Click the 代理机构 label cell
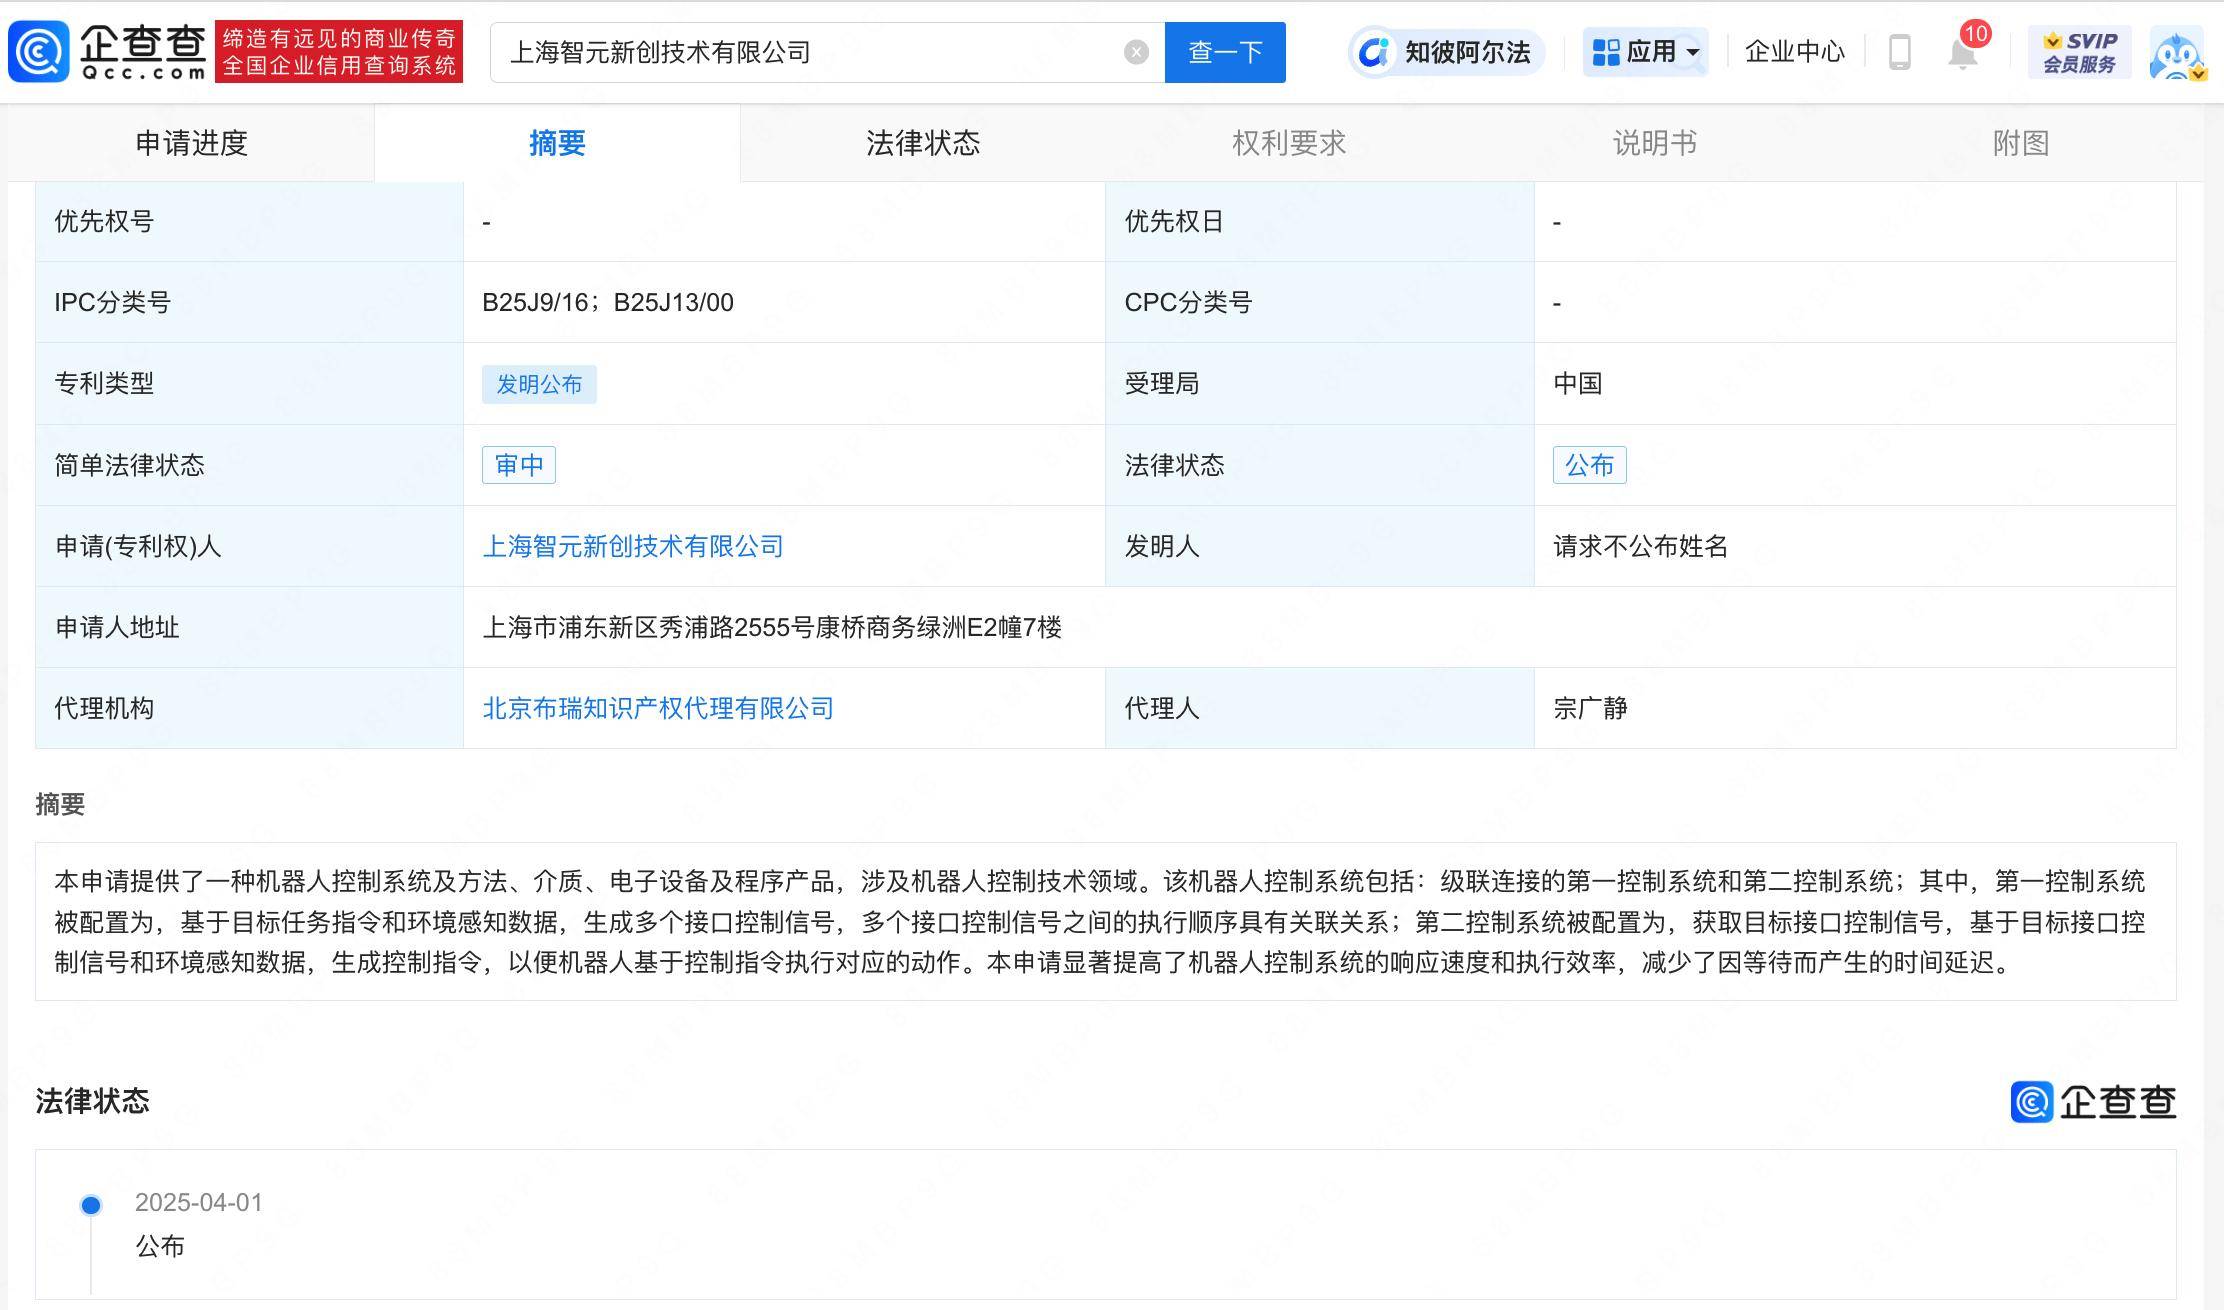The image size is (2224, 1310). [x=249, y=708]
